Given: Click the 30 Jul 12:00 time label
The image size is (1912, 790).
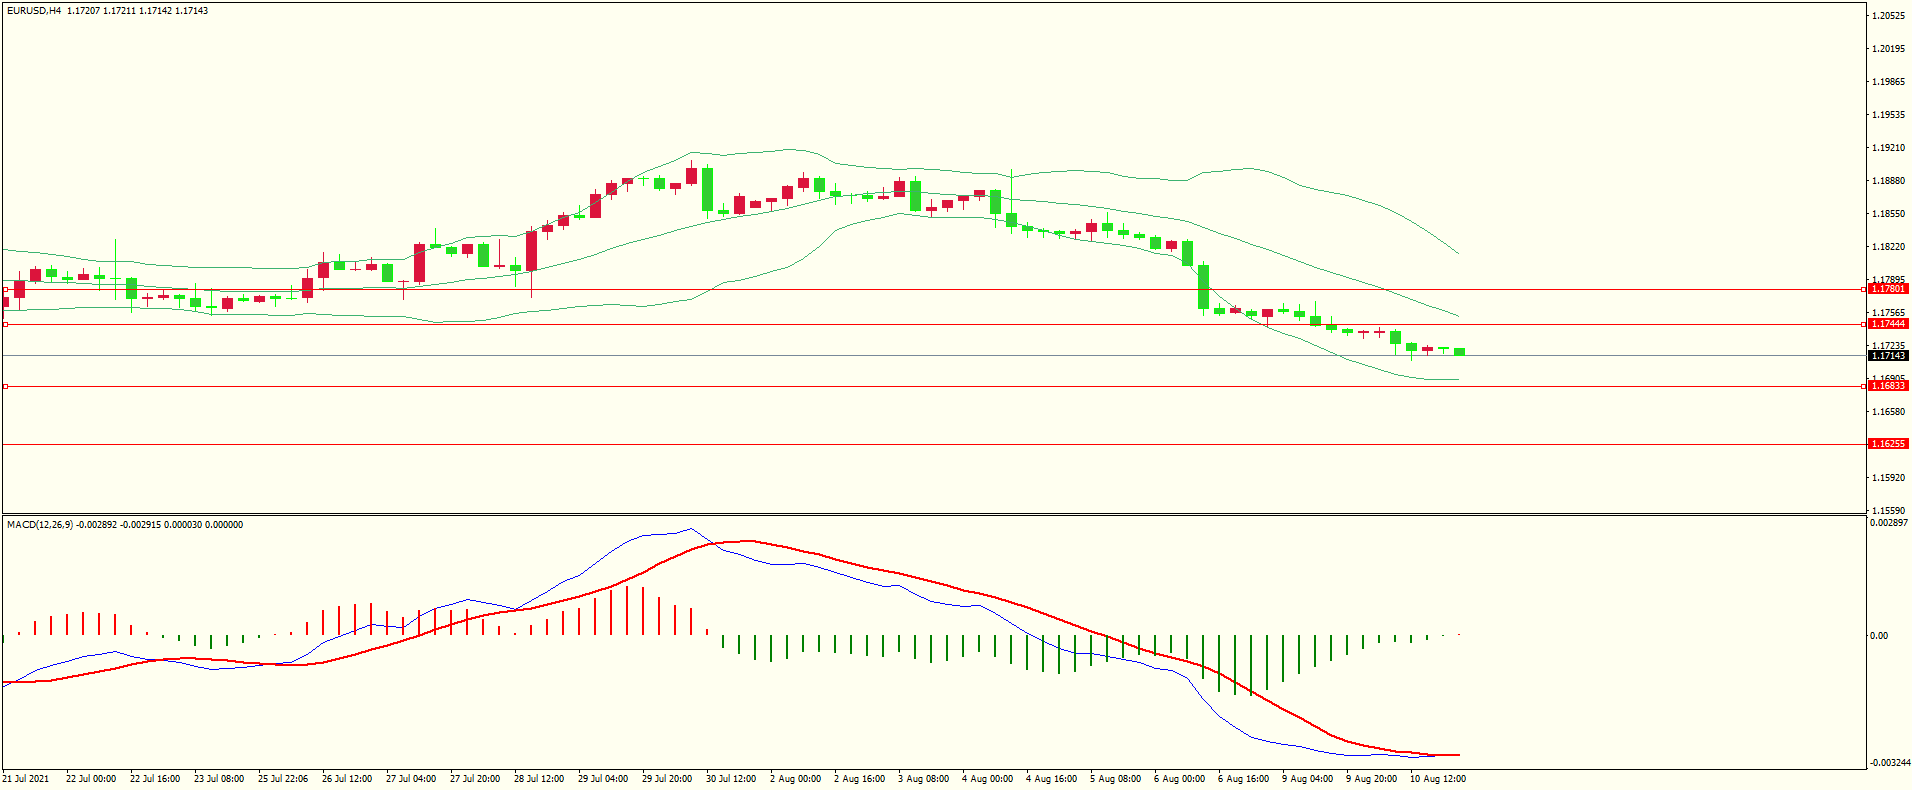Looking at the screenshot, I should pos(731,779).
